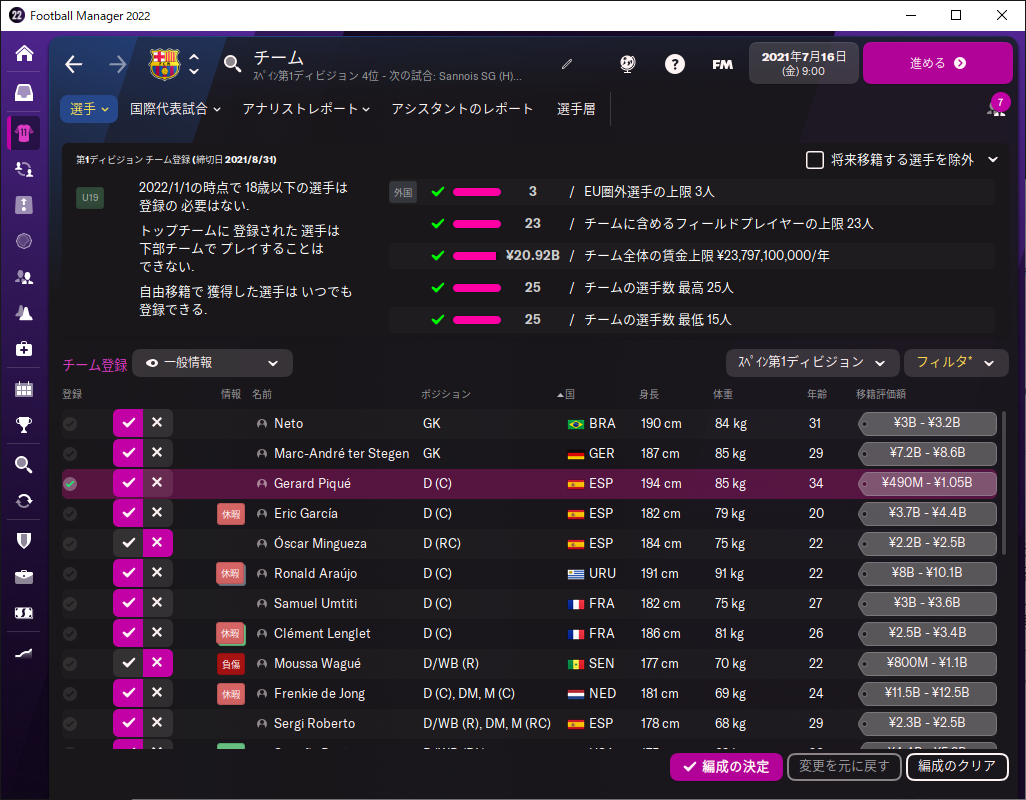Screen dimensions: 1026x800
Task: Click the pencil edit icon
Action: coord(567,64)
